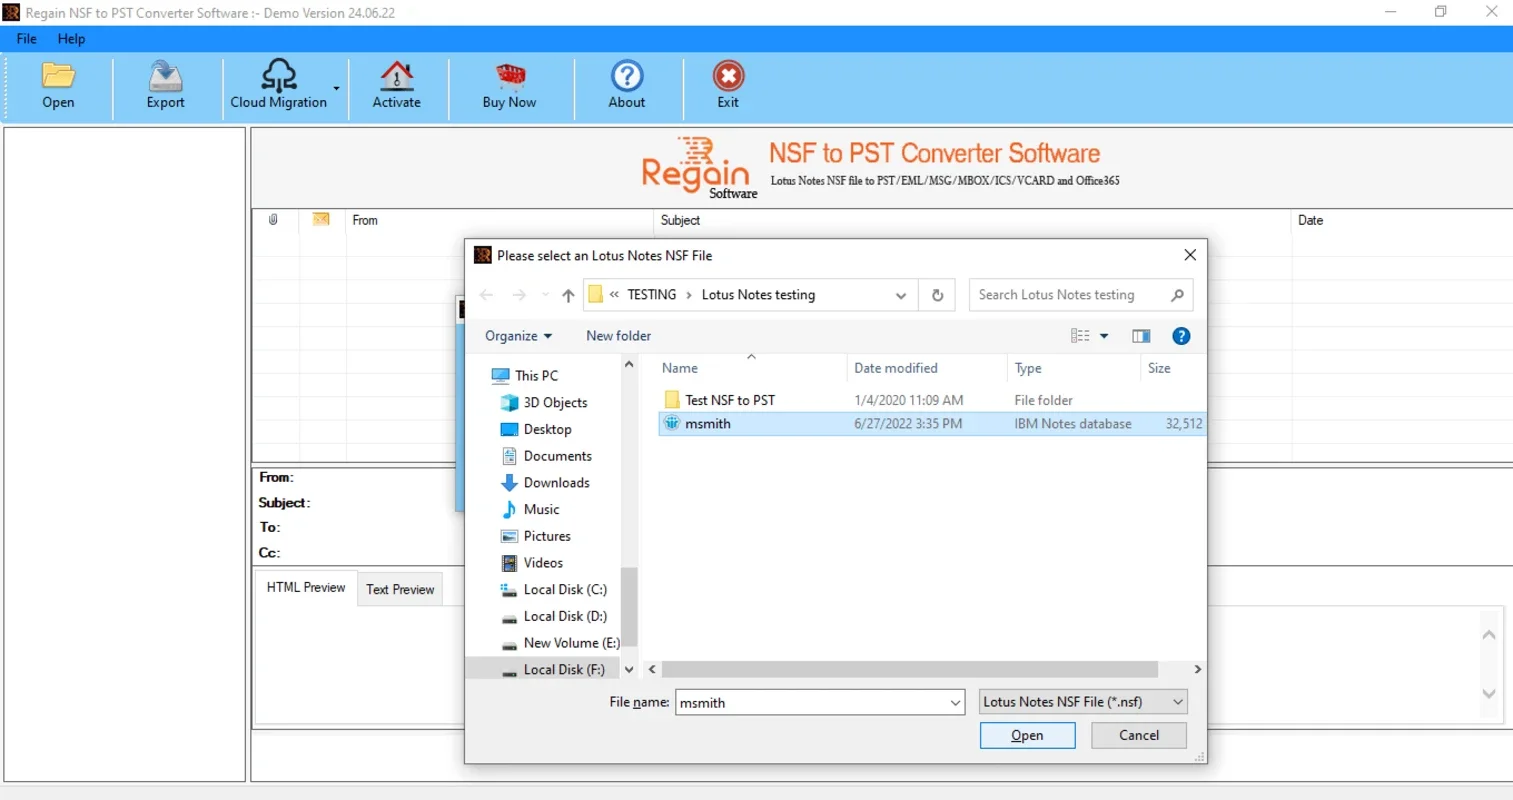Sort by the main window Date column
Viewport: 1513px width, 800px height.
1310,220
